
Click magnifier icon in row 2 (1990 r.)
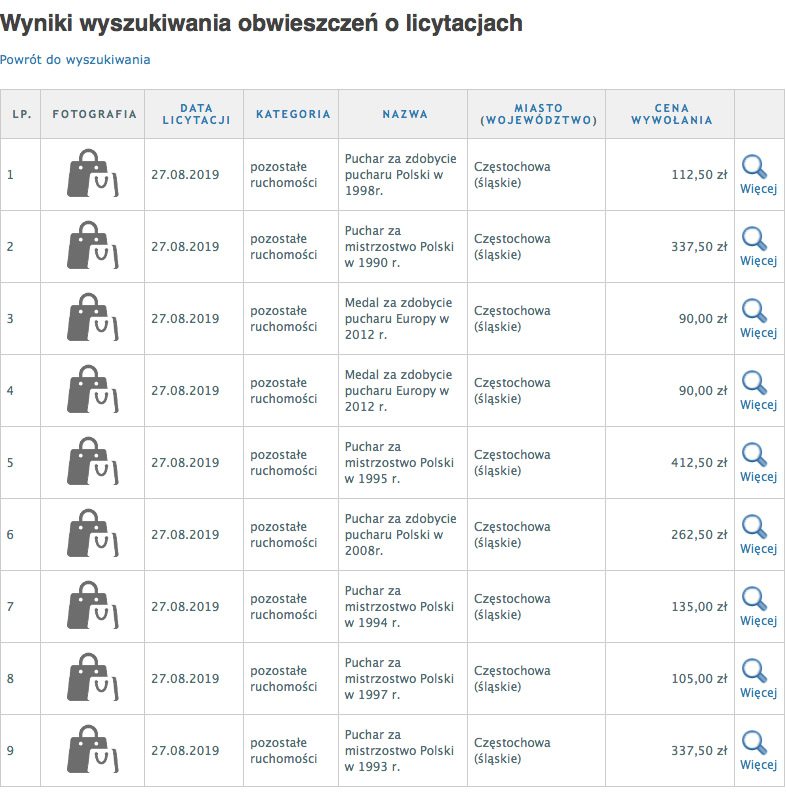[755, 239]
